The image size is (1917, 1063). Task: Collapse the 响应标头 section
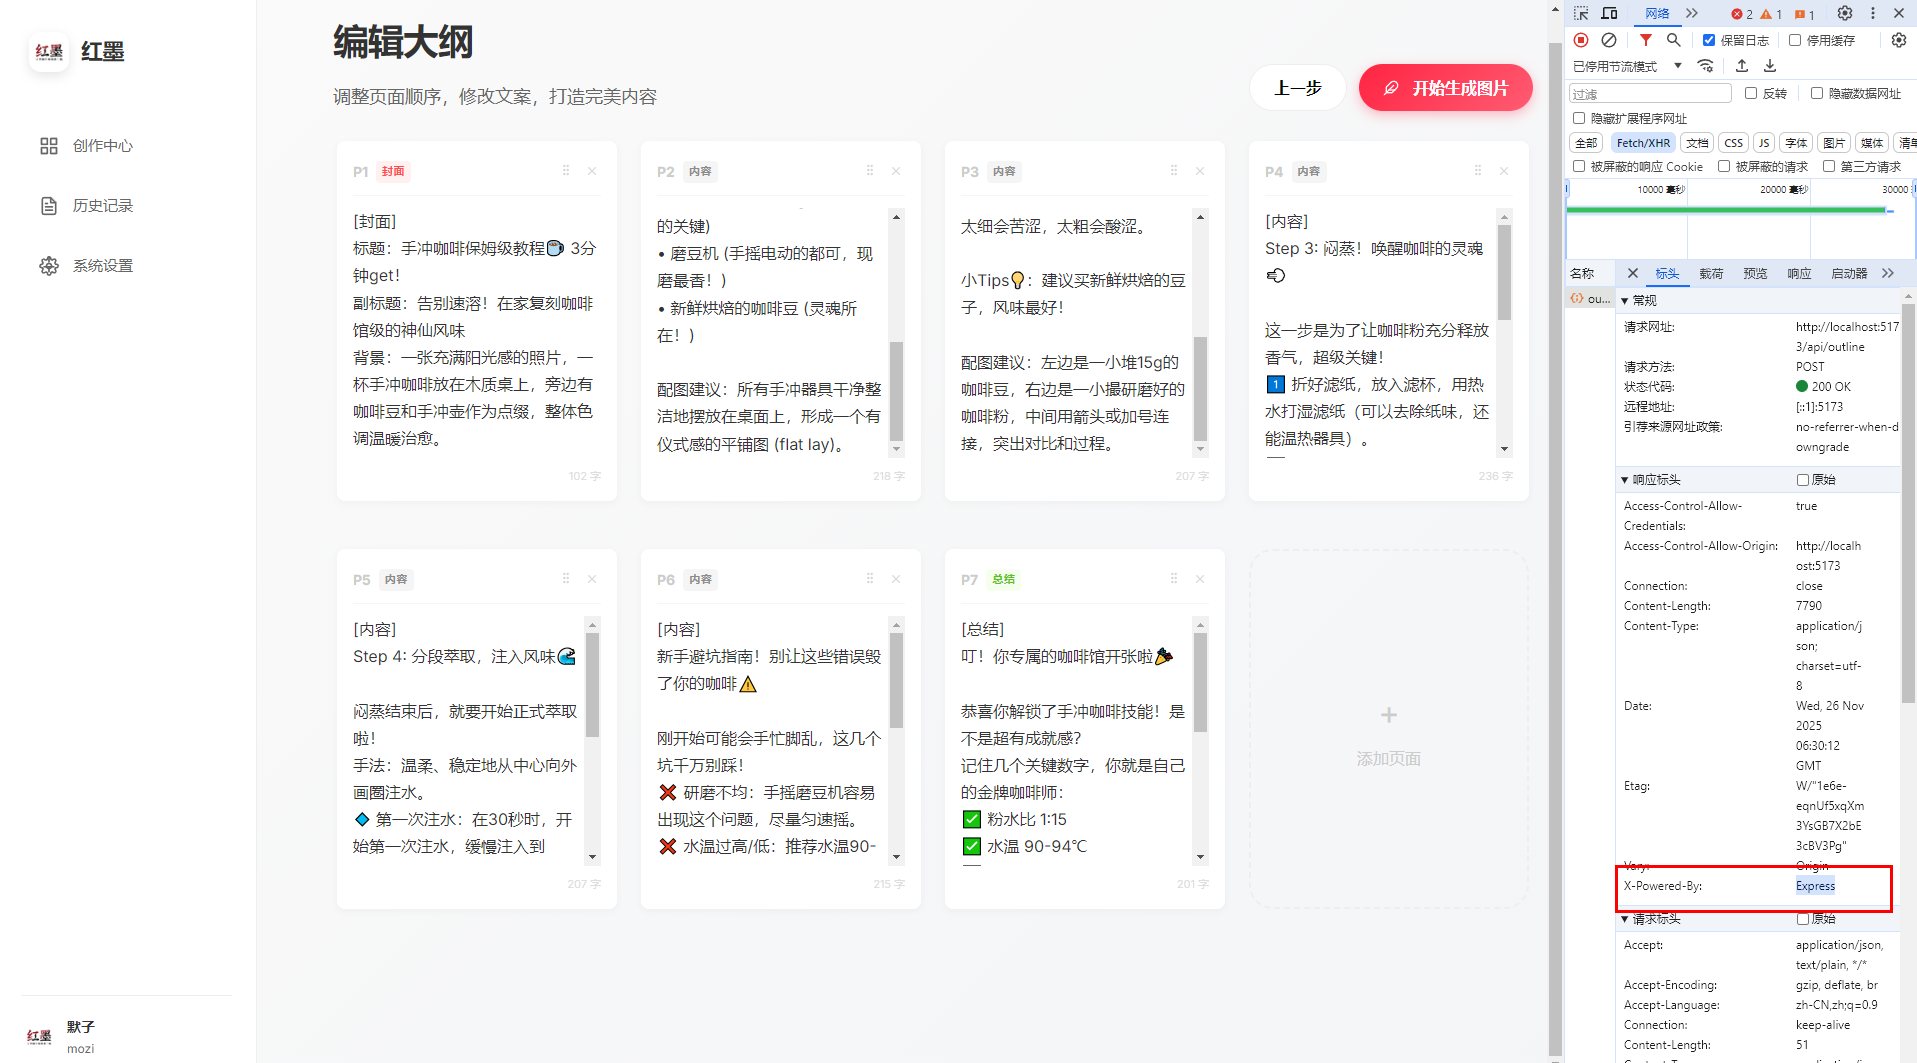[1625, 480]
